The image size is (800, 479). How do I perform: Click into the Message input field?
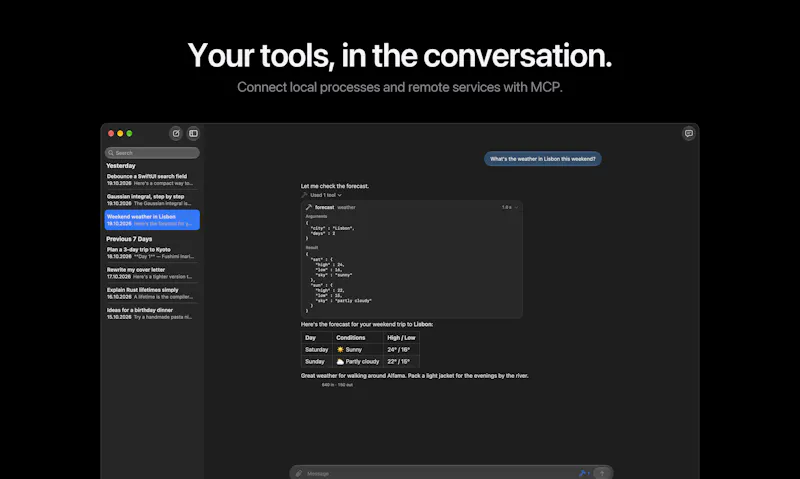pyautogui.click(x=441, y=473)
